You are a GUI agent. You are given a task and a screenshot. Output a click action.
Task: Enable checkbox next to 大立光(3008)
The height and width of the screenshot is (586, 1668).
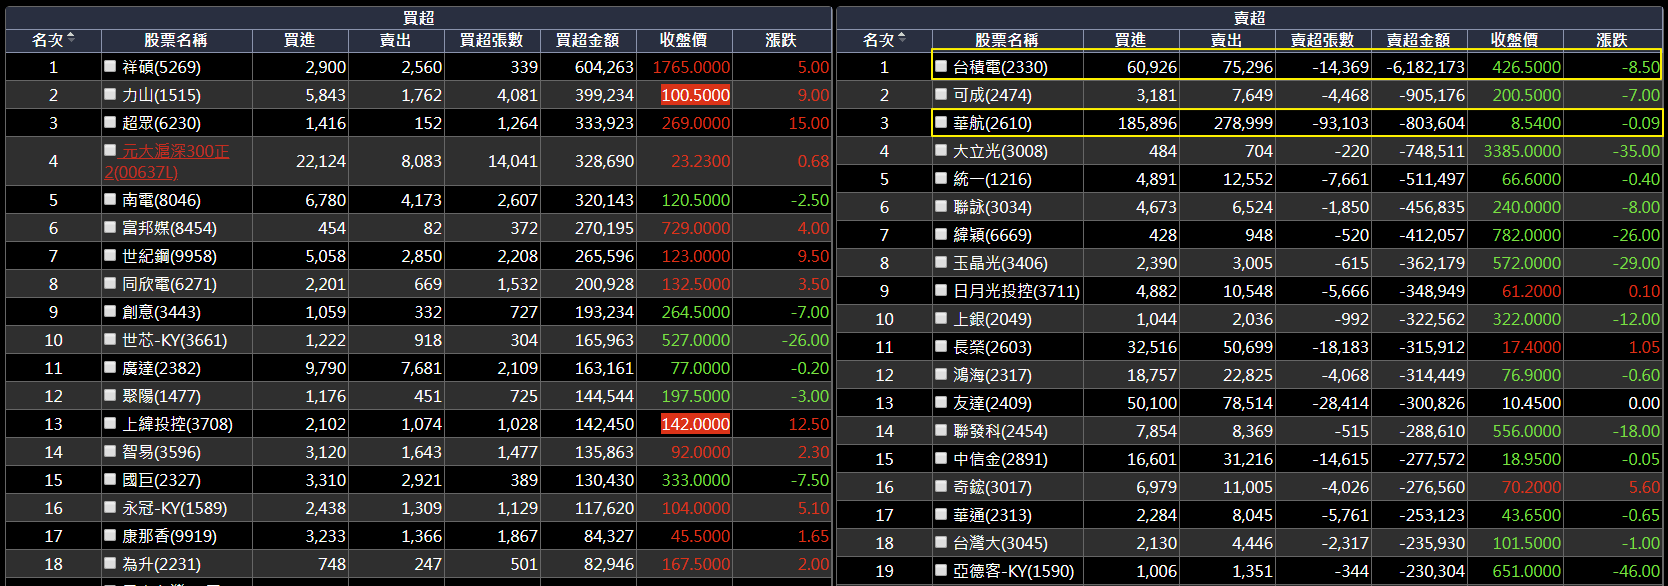941,150
